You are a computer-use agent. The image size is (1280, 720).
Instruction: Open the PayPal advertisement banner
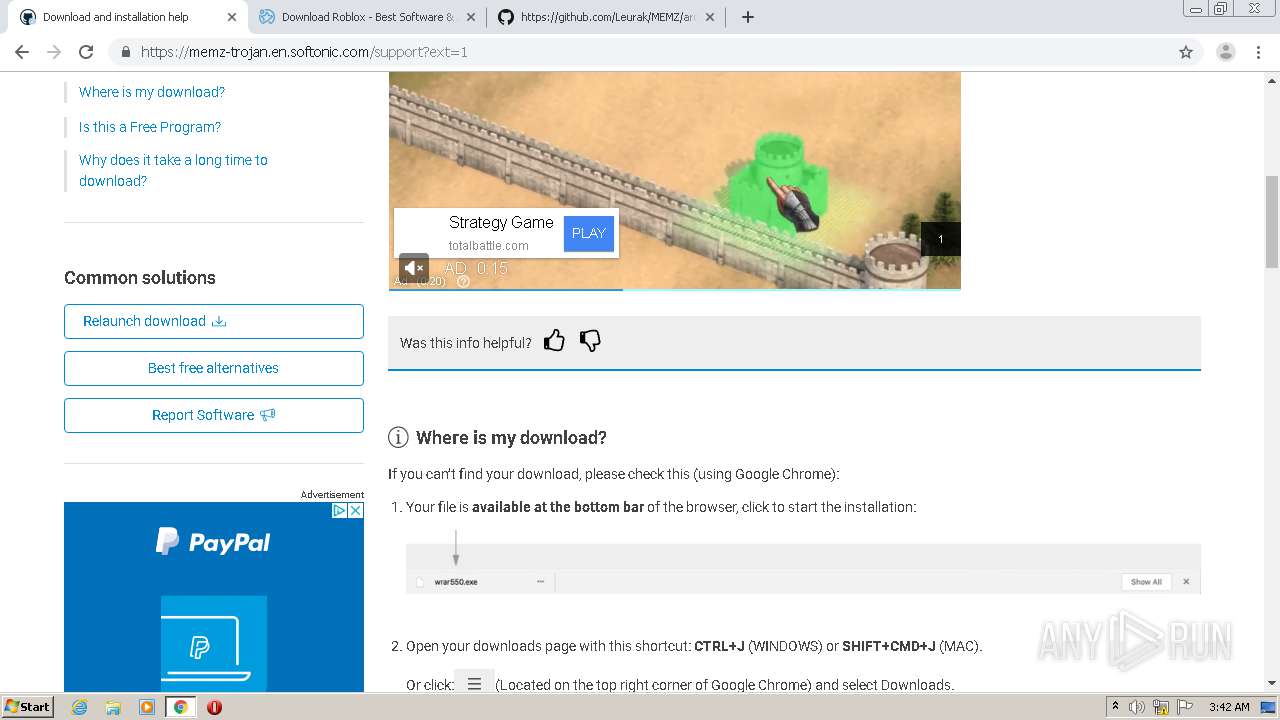(x=214, y=597)
